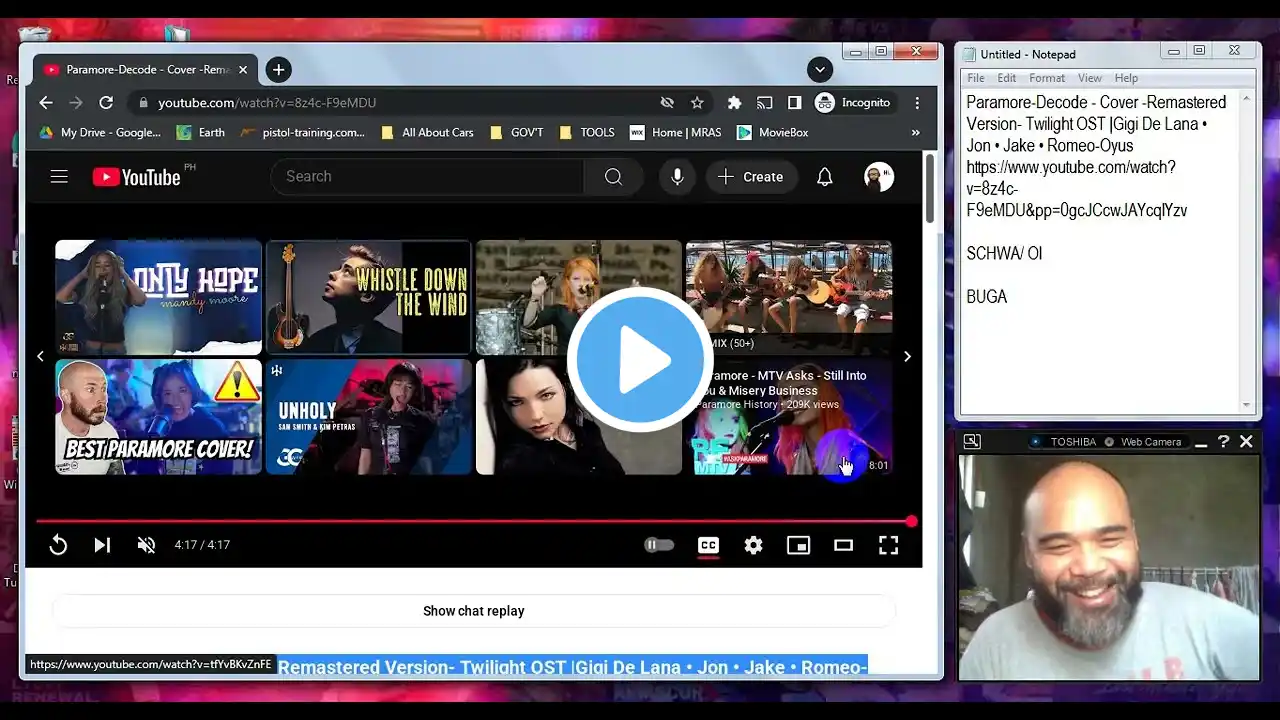Screen dimensions: 1280x720
Task: Switch to theater mode view
Action: click(843, 545)
